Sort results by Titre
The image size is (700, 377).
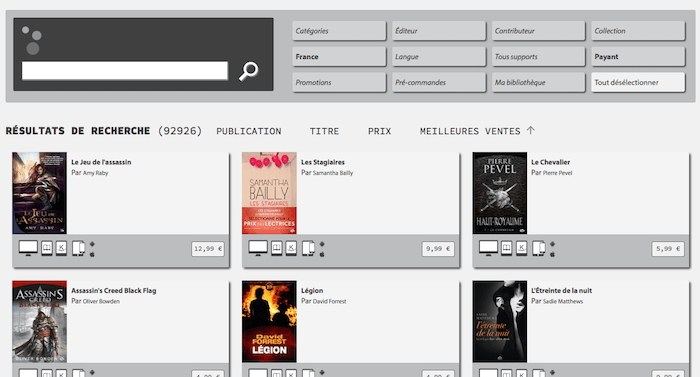click(x=324, y=131)
